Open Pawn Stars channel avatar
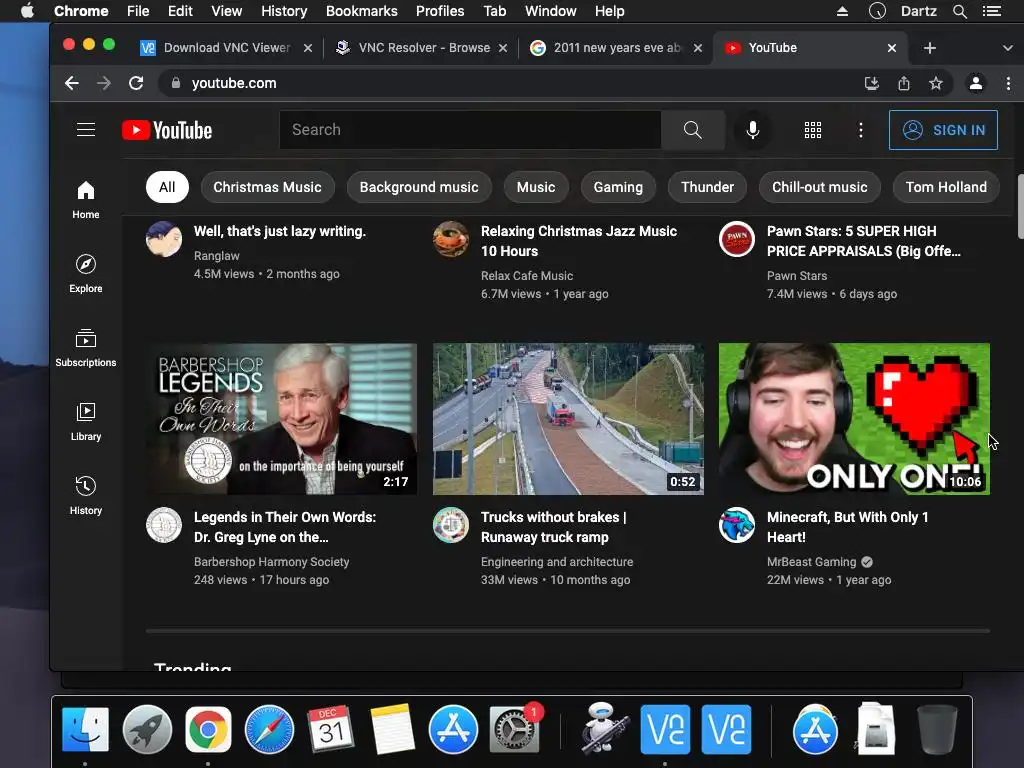This screenshot has width=1024, height=768. [737, 238]
